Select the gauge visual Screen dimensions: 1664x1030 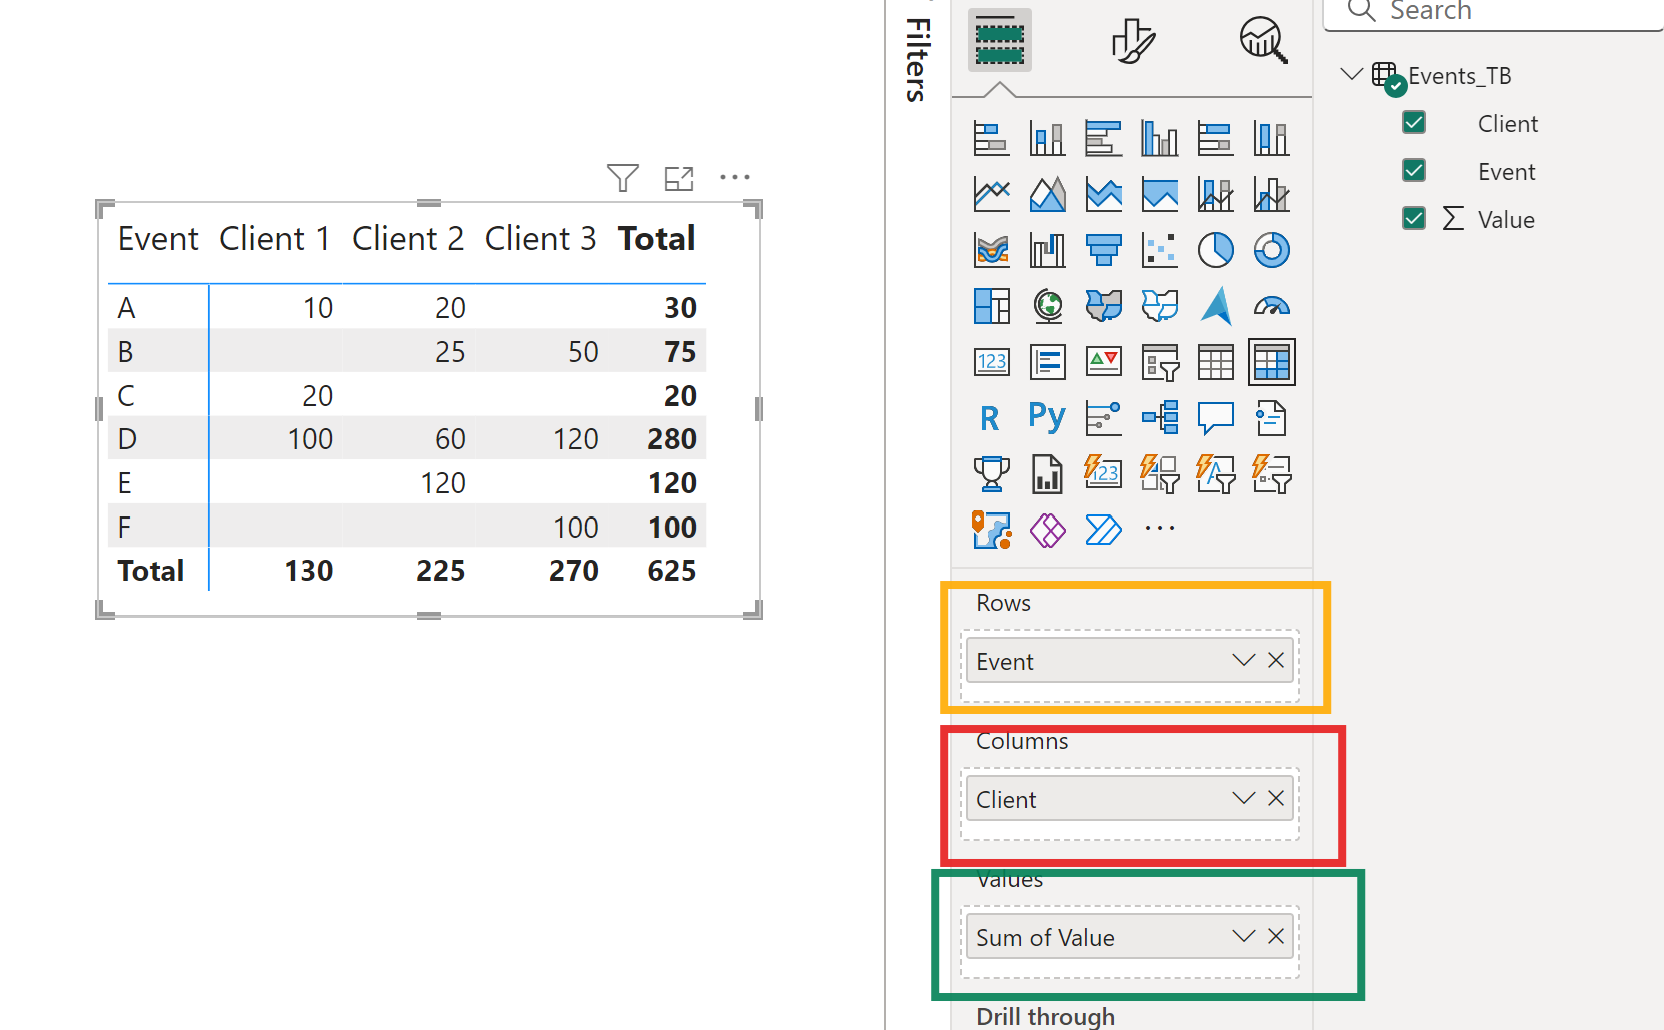click(x=1271, y=306)
